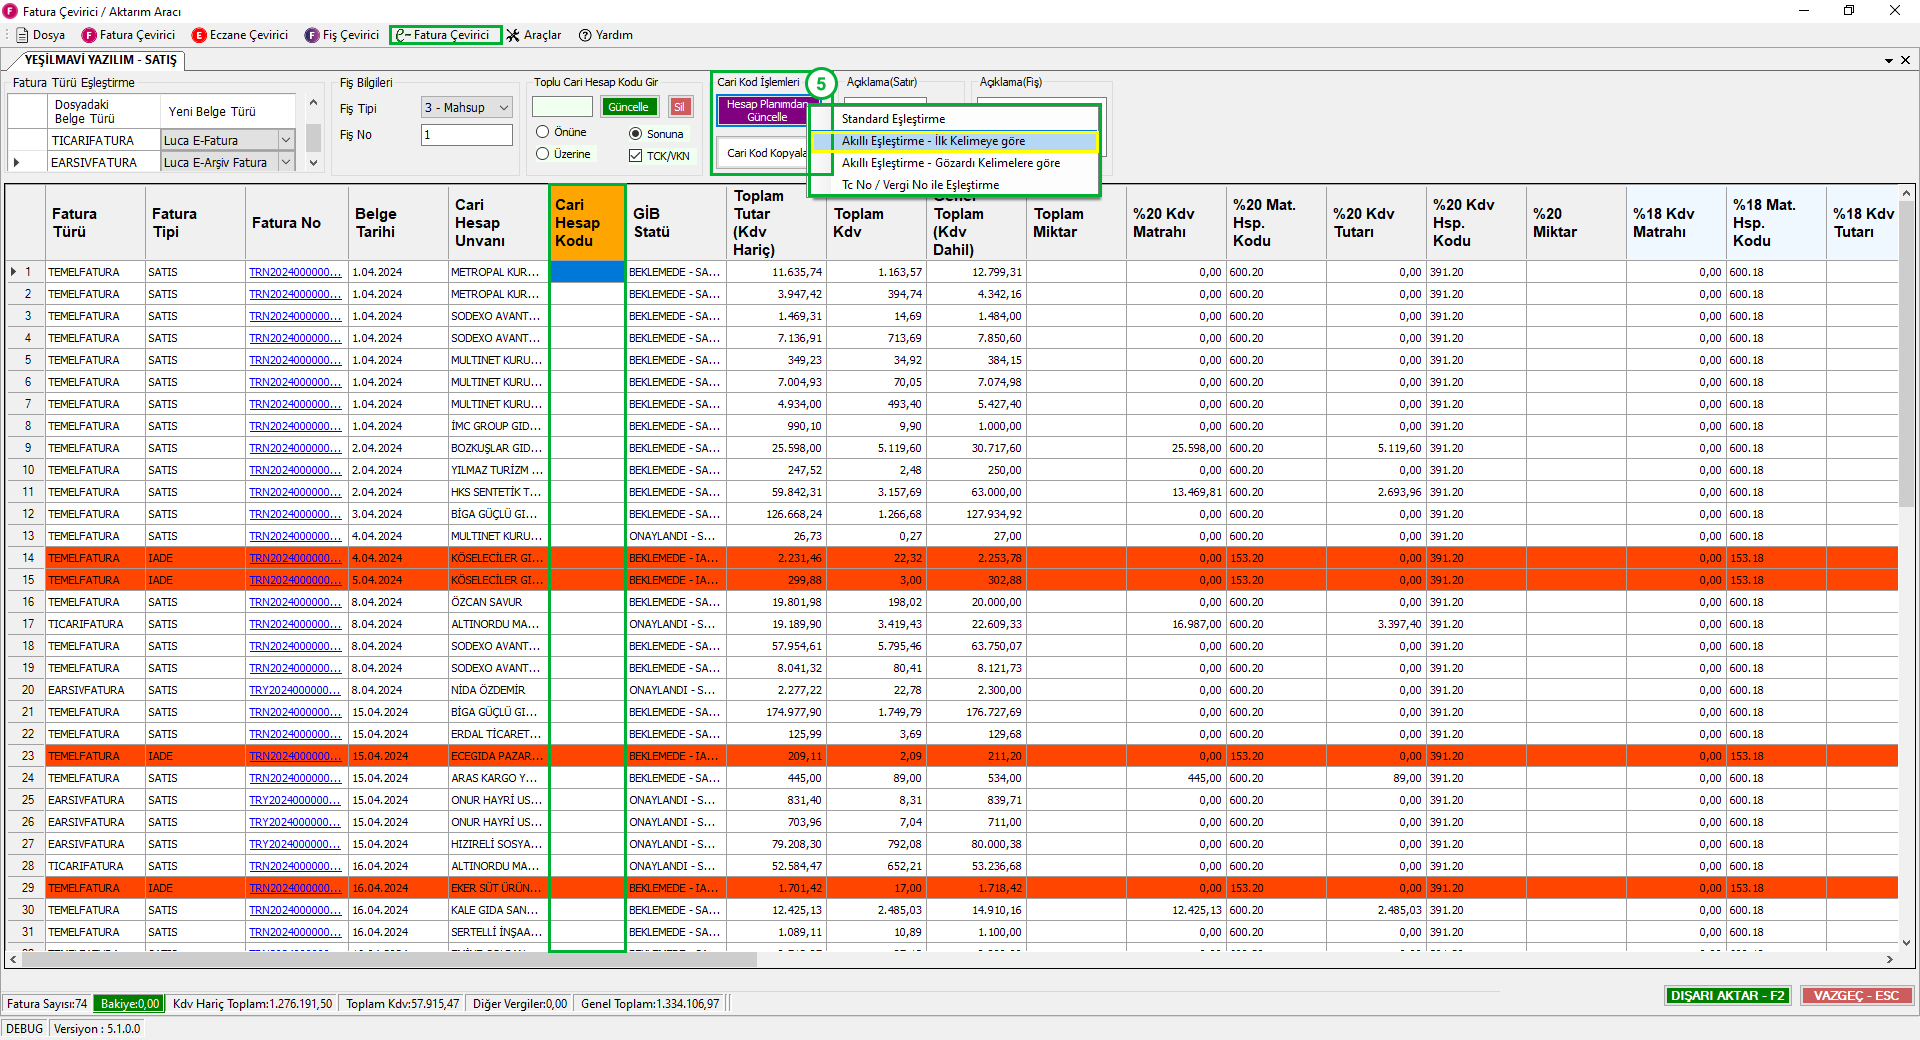Choose Standard Eşleştirme from the menu

893,119
